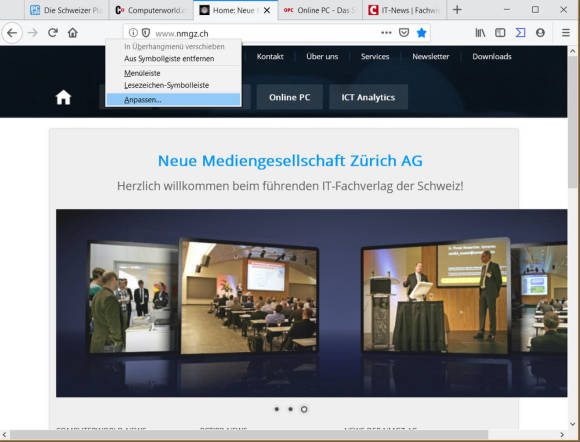Click the speakers at podium photo
The height and width of the screenshot is (442, 580).
(x=436, y=296)
